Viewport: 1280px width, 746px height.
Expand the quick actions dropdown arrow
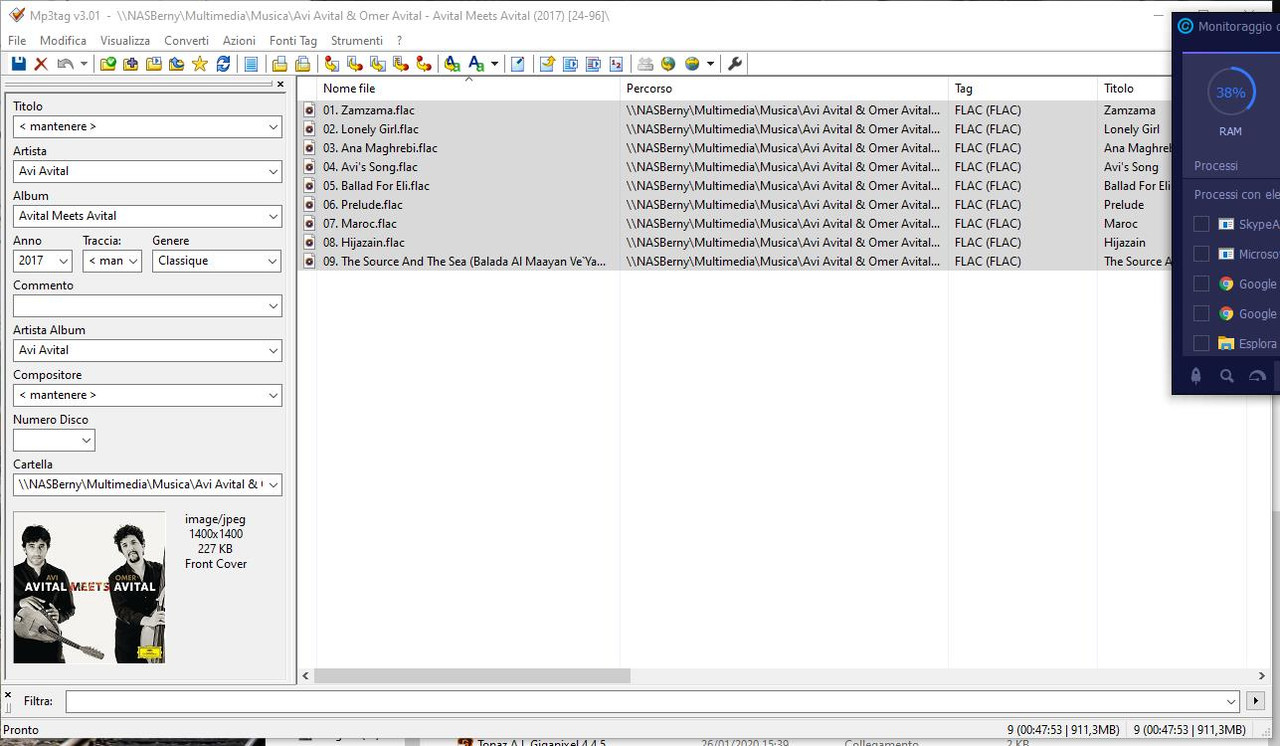click(494, 64)
